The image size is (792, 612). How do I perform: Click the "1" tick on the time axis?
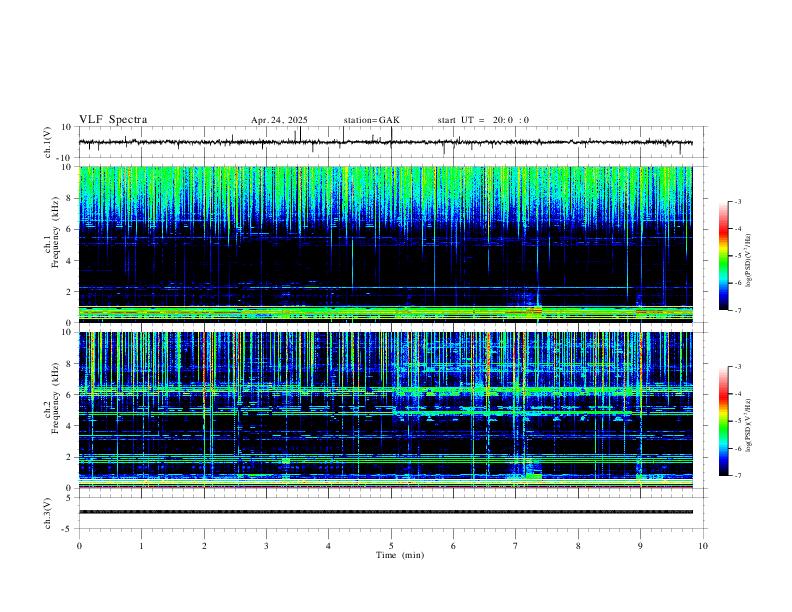[141, 546]
